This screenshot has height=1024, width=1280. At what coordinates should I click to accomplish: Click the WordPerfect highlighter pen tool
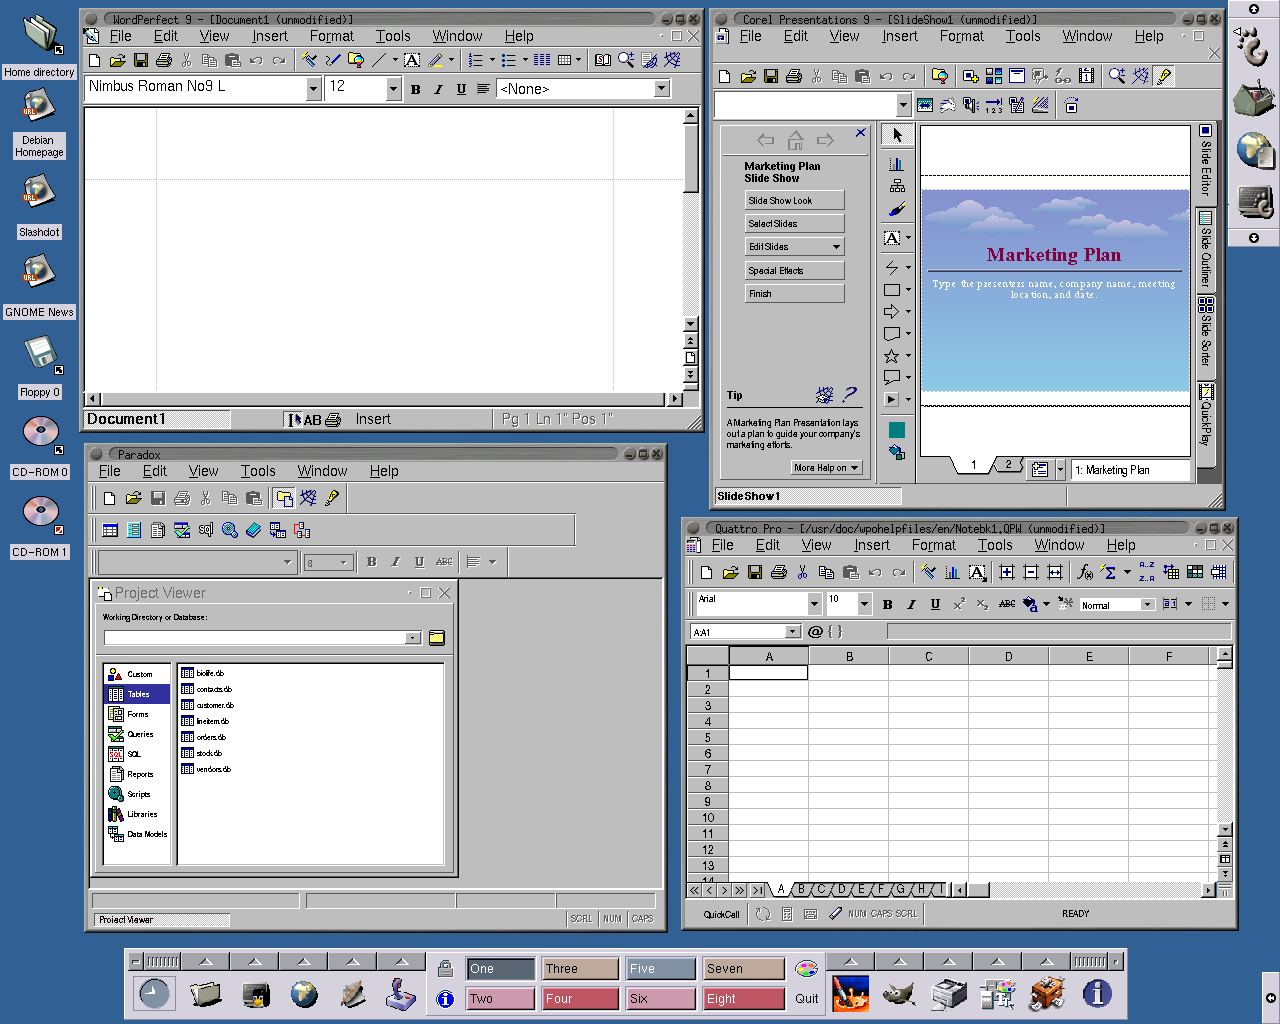click(x=437, y=61)
